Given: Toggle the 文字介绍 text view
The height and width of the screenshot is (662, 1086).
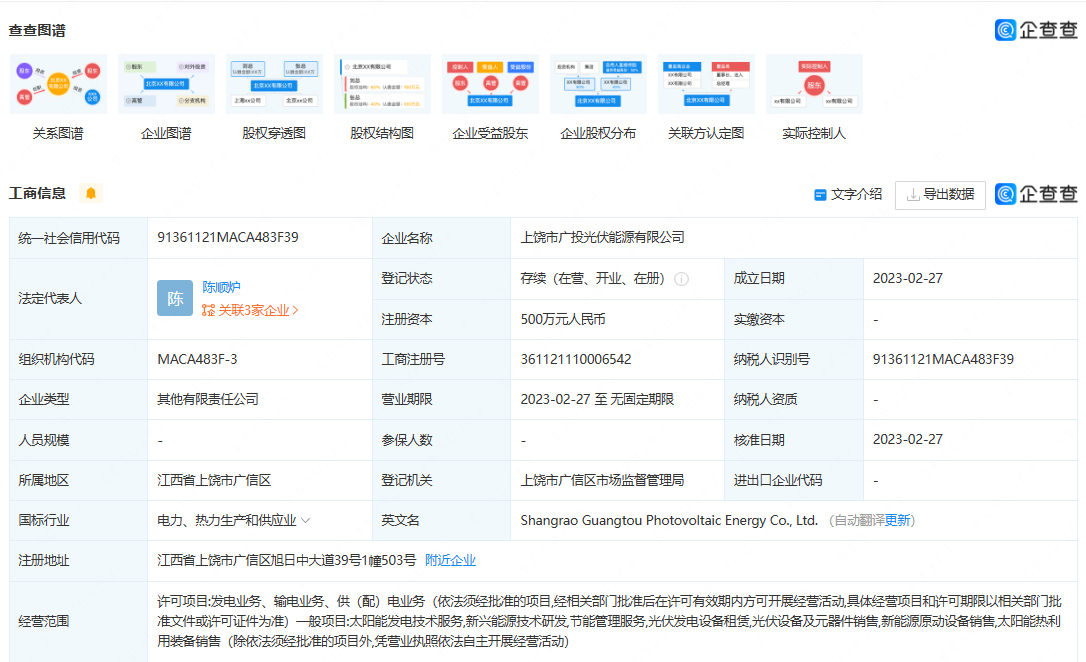Looking at the screenshot, I should 848,195.
